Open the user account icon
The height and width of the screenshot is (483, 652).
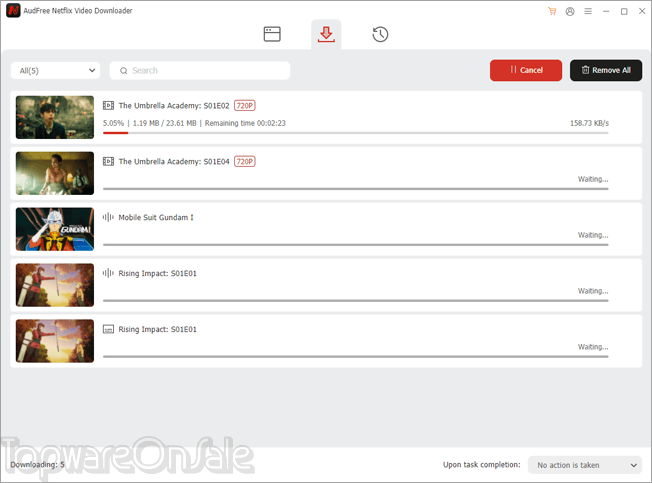point(570,11)
